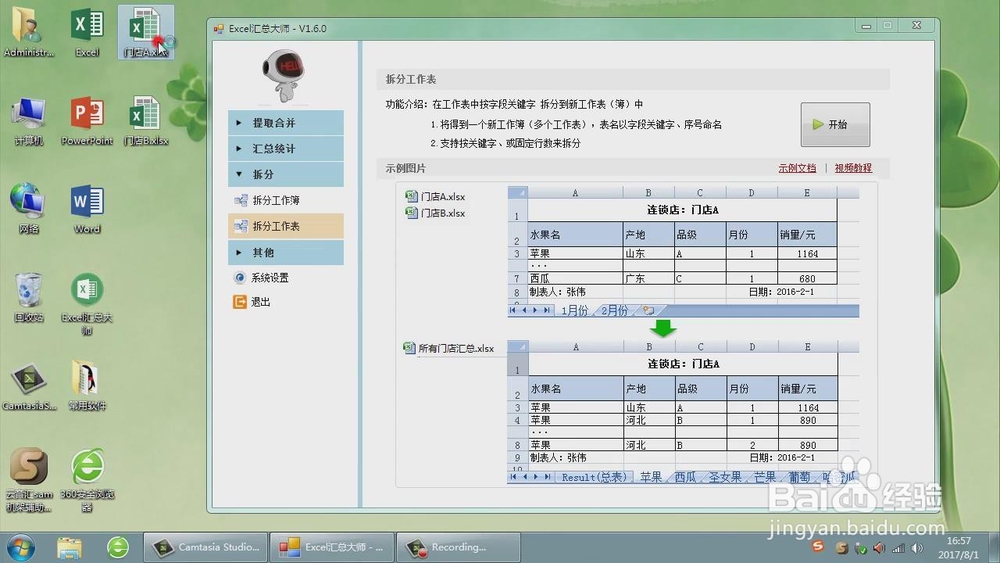1000x563 pixels.
Task: Switch to Excel汇总大师 taskbar button
Action: point(332,547)
